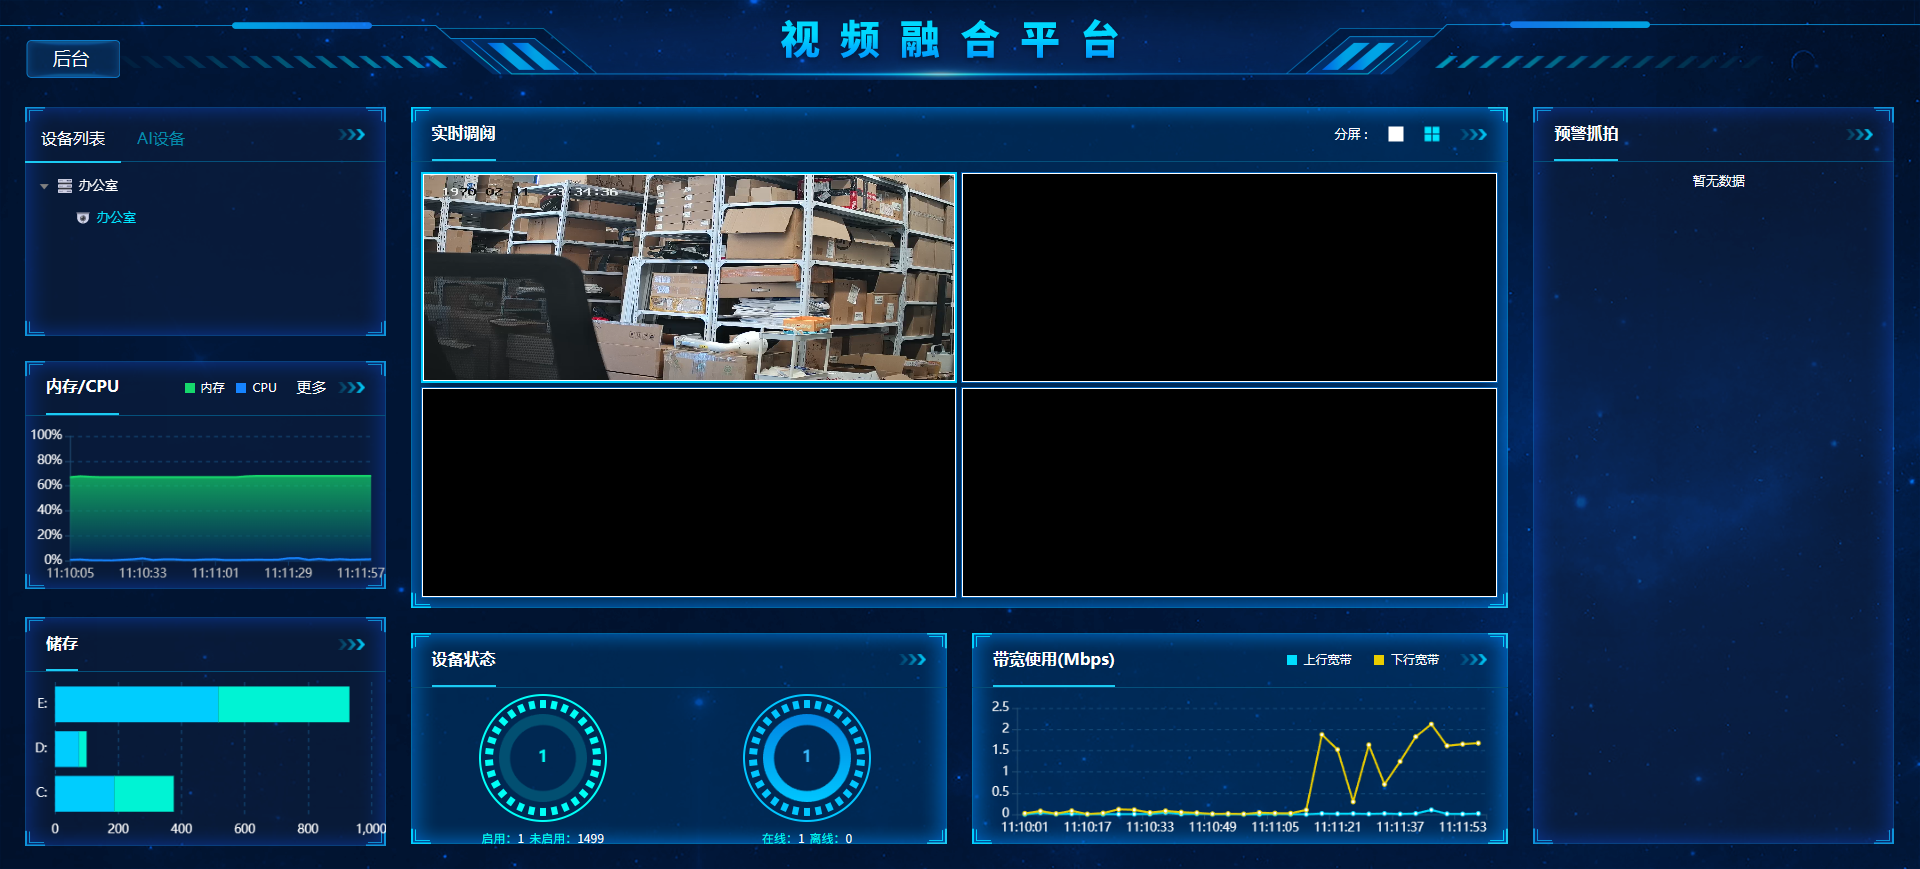Select four-screen grid split icon

tap(1432, 134)
